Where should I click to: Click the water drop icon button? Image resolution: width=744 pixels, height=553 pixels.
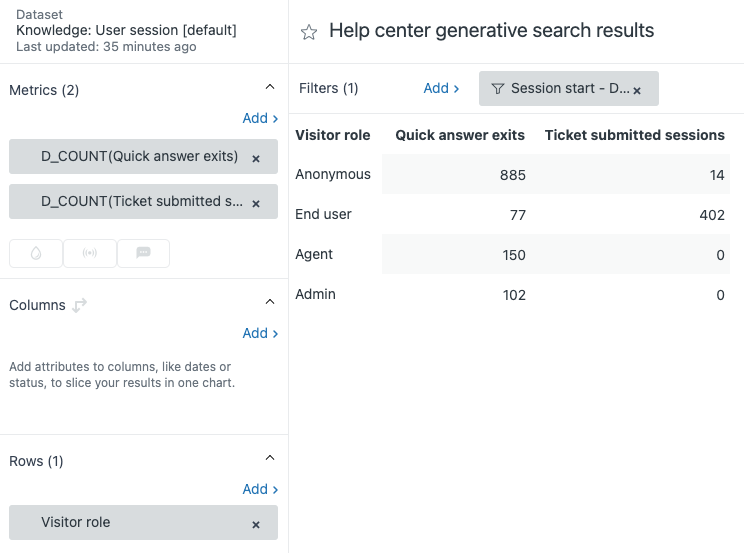[36, 253]
